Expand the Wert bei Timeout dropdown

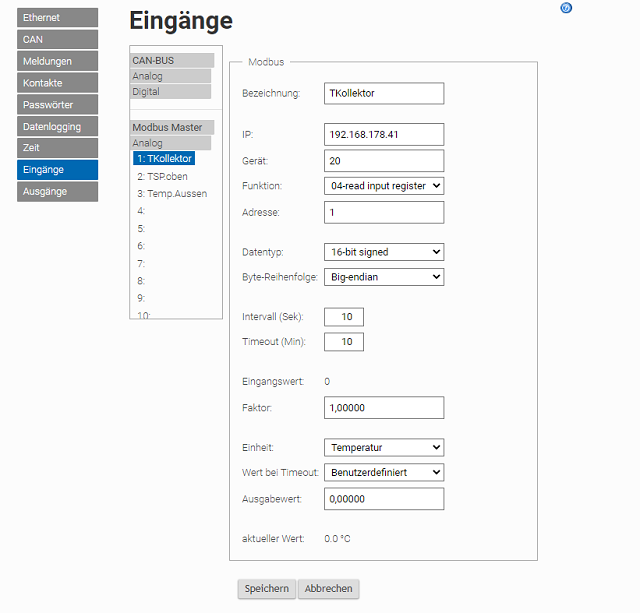(x=384, y=472)
